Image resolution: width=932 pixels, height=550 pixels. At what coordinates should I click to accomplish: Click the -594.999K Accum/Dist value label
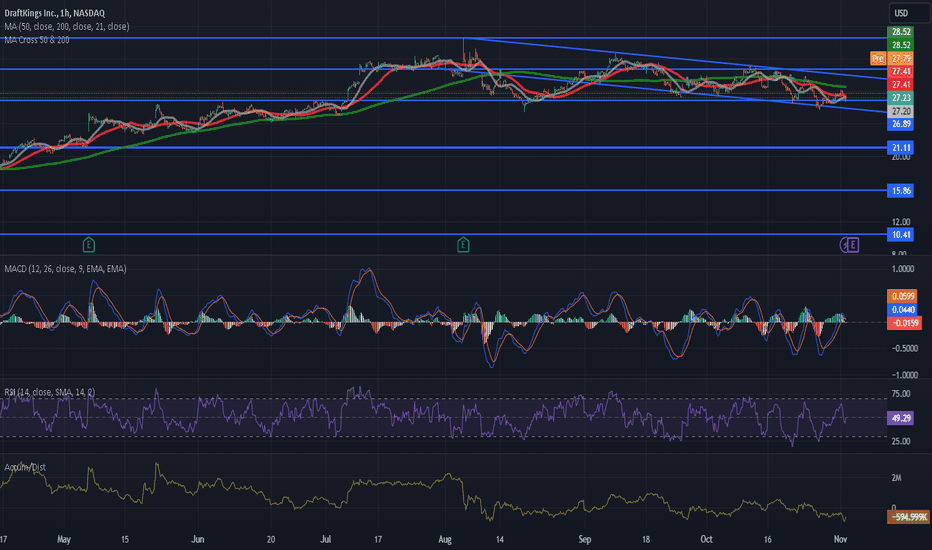coord(908,517)
